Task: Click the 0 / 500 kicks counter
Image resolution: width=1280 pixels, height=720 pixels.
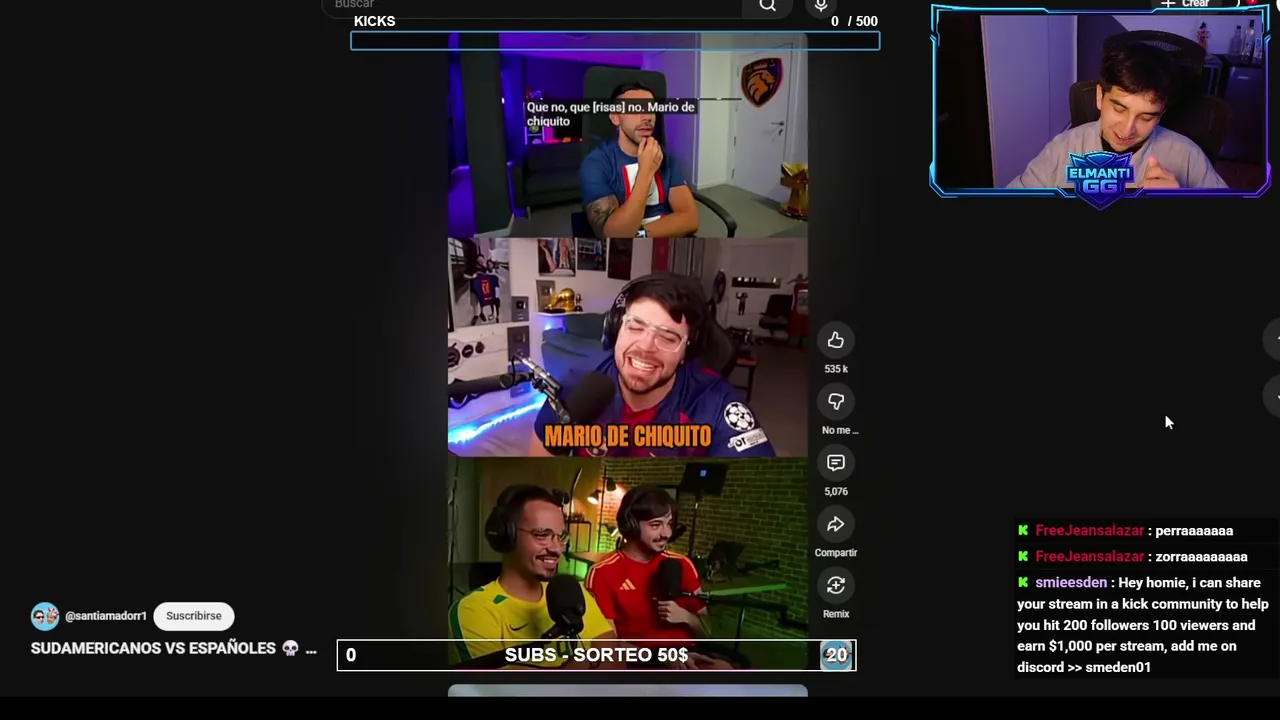Action: (854, 21)
